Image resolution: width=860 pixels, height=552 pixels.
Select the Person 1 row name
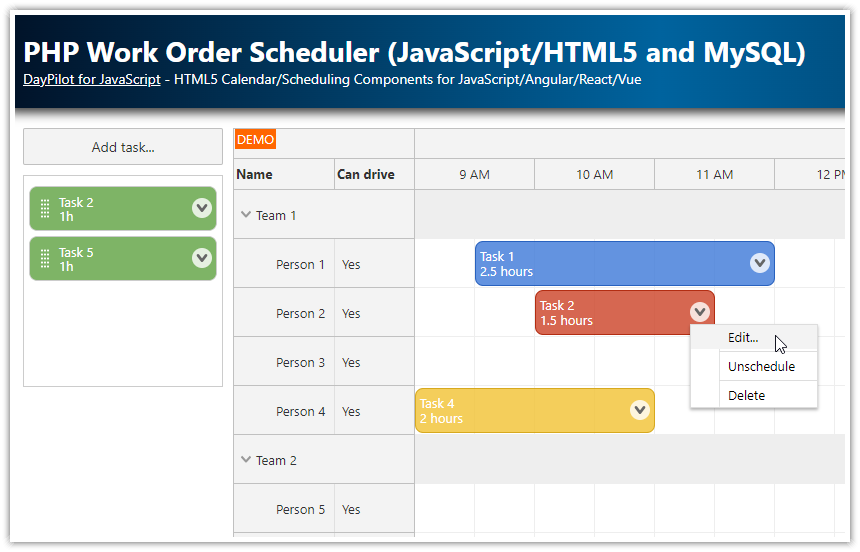pos(300,264)
